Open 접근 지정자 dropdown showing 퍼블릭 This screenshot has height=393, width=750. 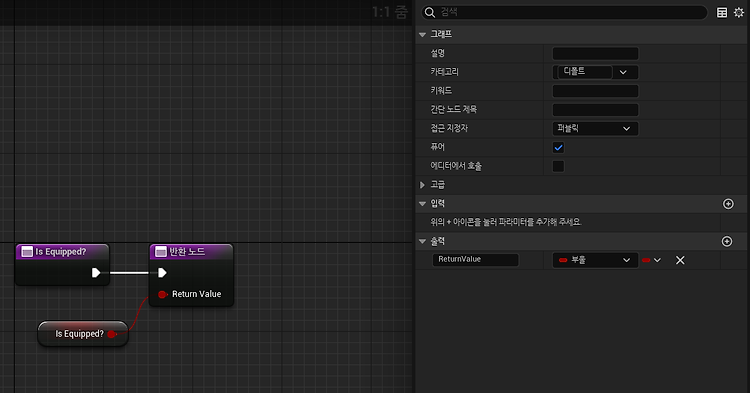(596, 128)
